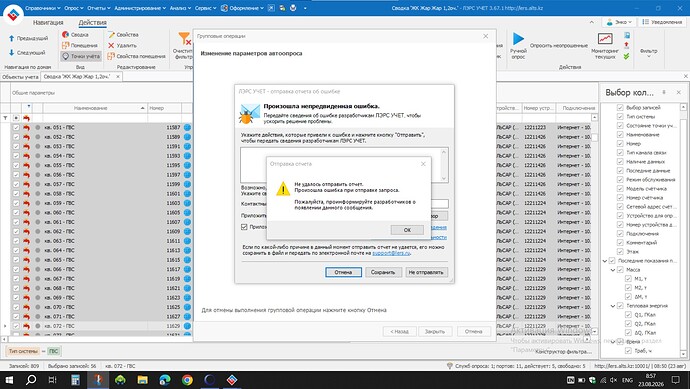
Task: Select the Точки учёта view
Action: [81, 56]
